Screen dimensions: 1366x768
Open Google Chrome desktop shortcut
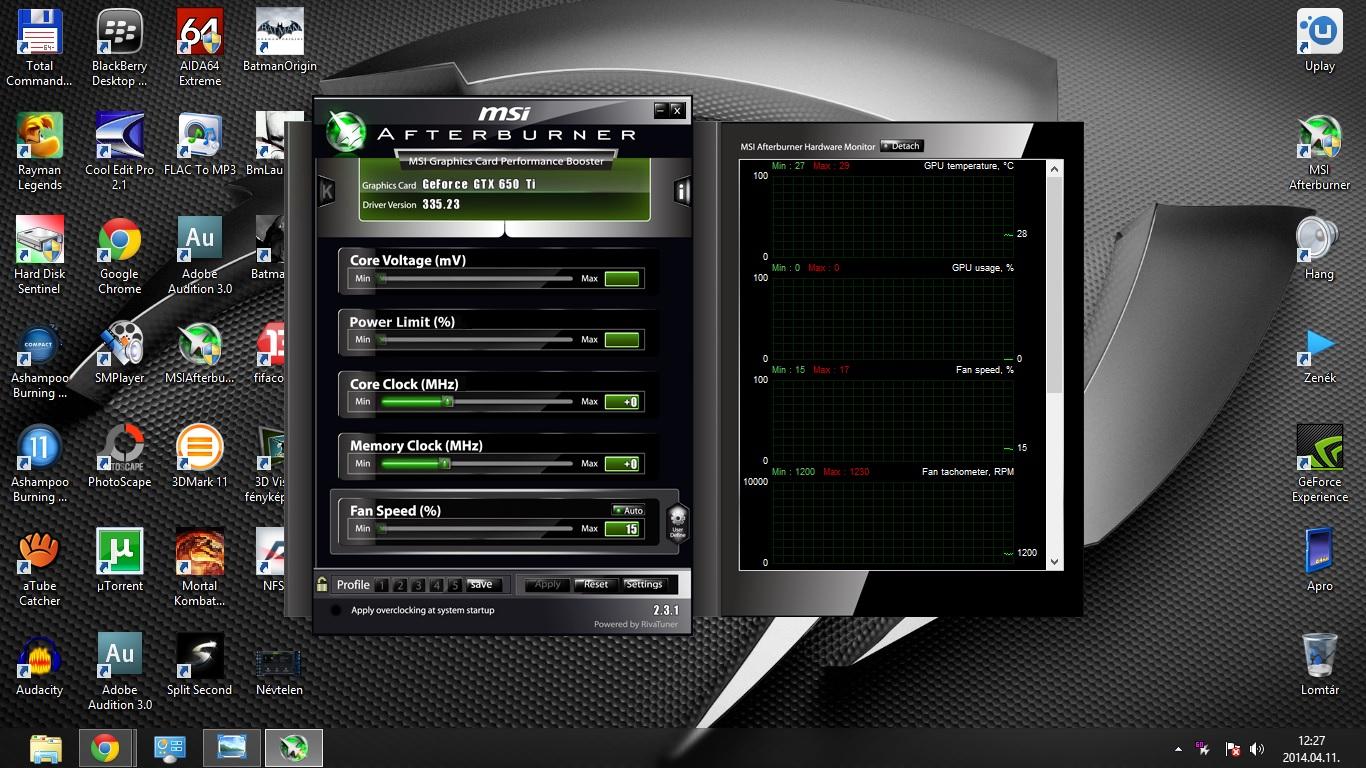(119, 256)
